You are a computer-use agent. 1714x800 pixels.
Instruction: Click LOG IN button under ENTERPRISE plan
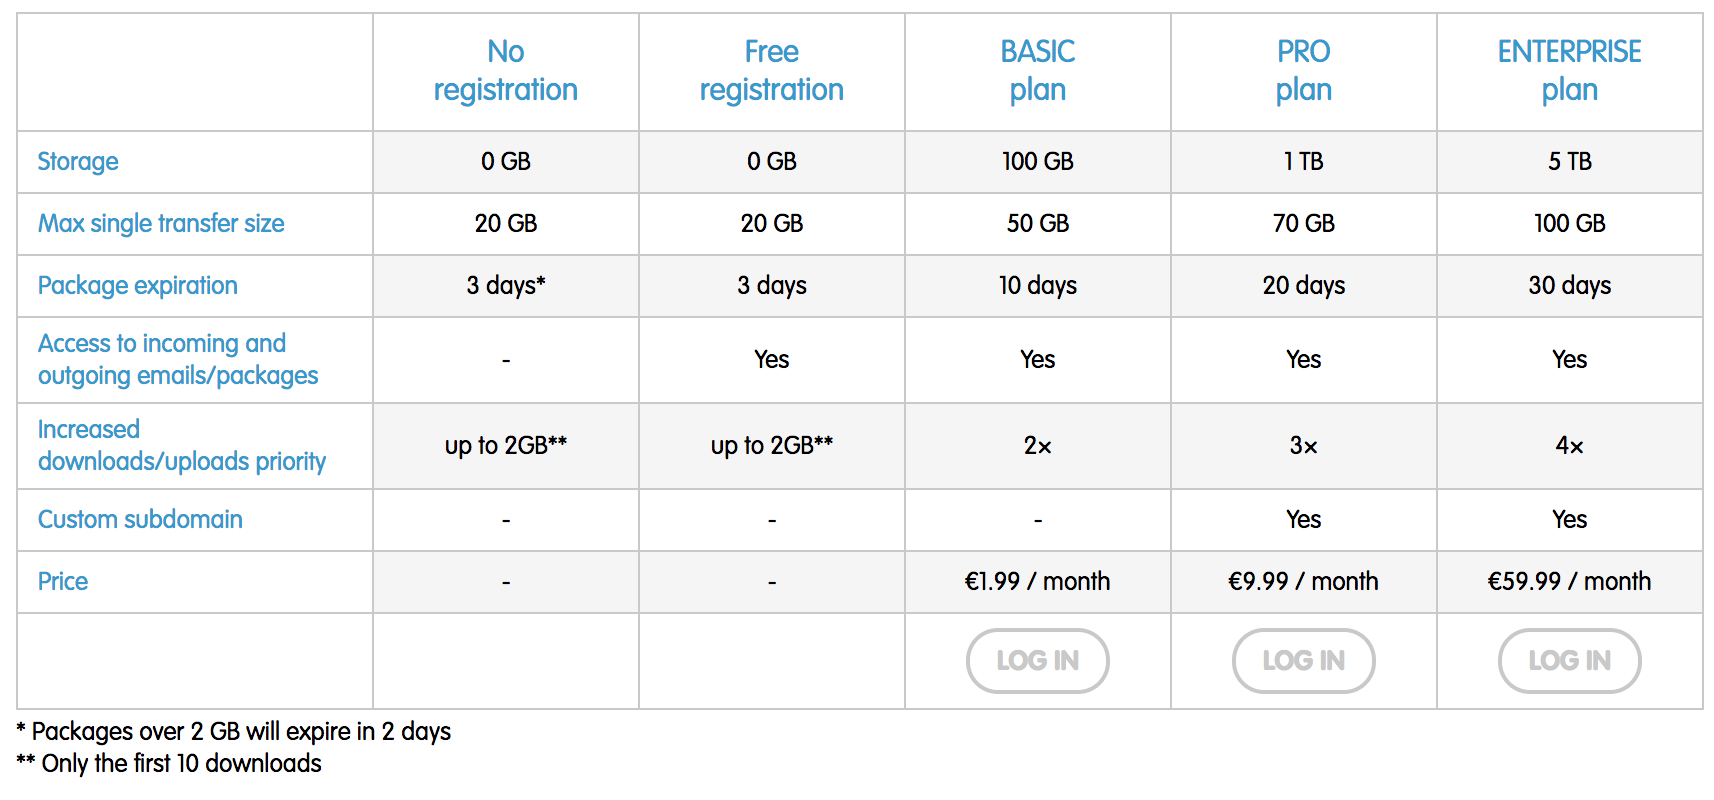point(1569,661)
